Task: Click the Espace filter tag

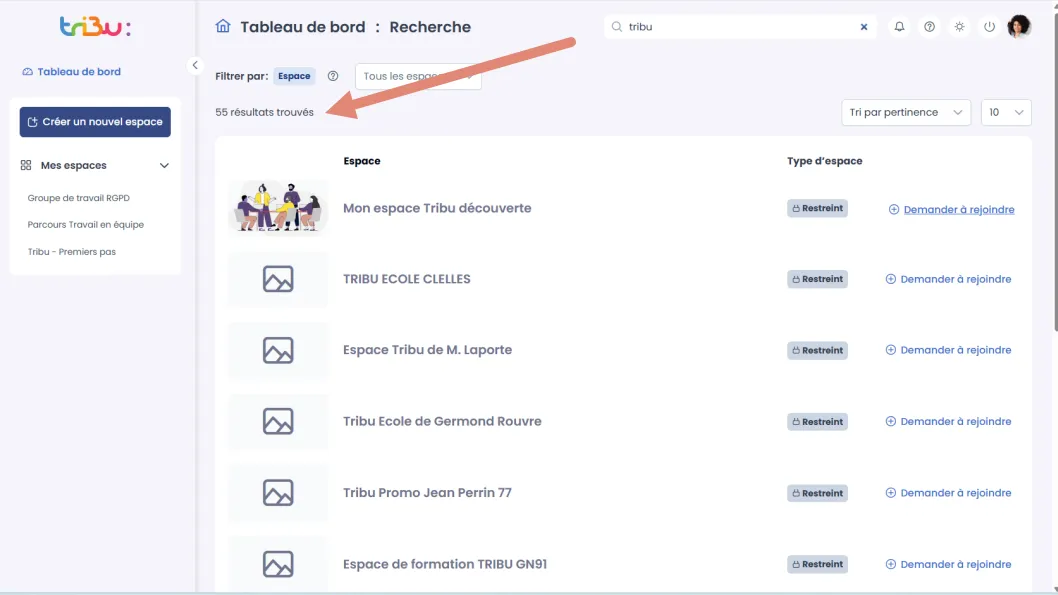Action: [294, 76]
